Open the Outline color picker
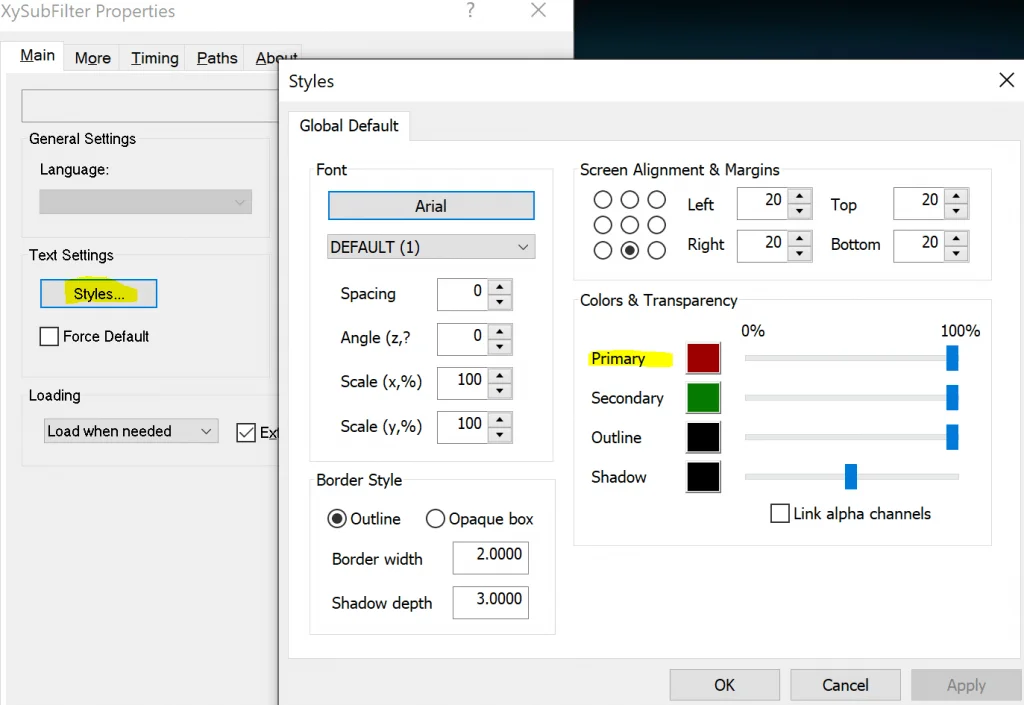The height and width of the screenshot is (705, 1024). [703, 437]
